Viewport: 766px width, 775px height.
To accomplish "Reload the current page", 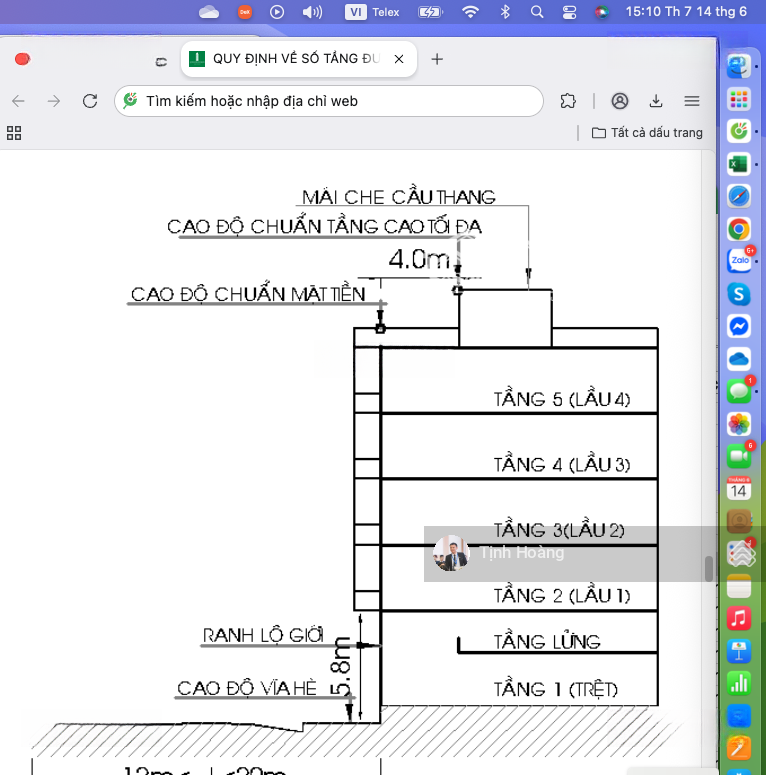I will tap(90, 101).
